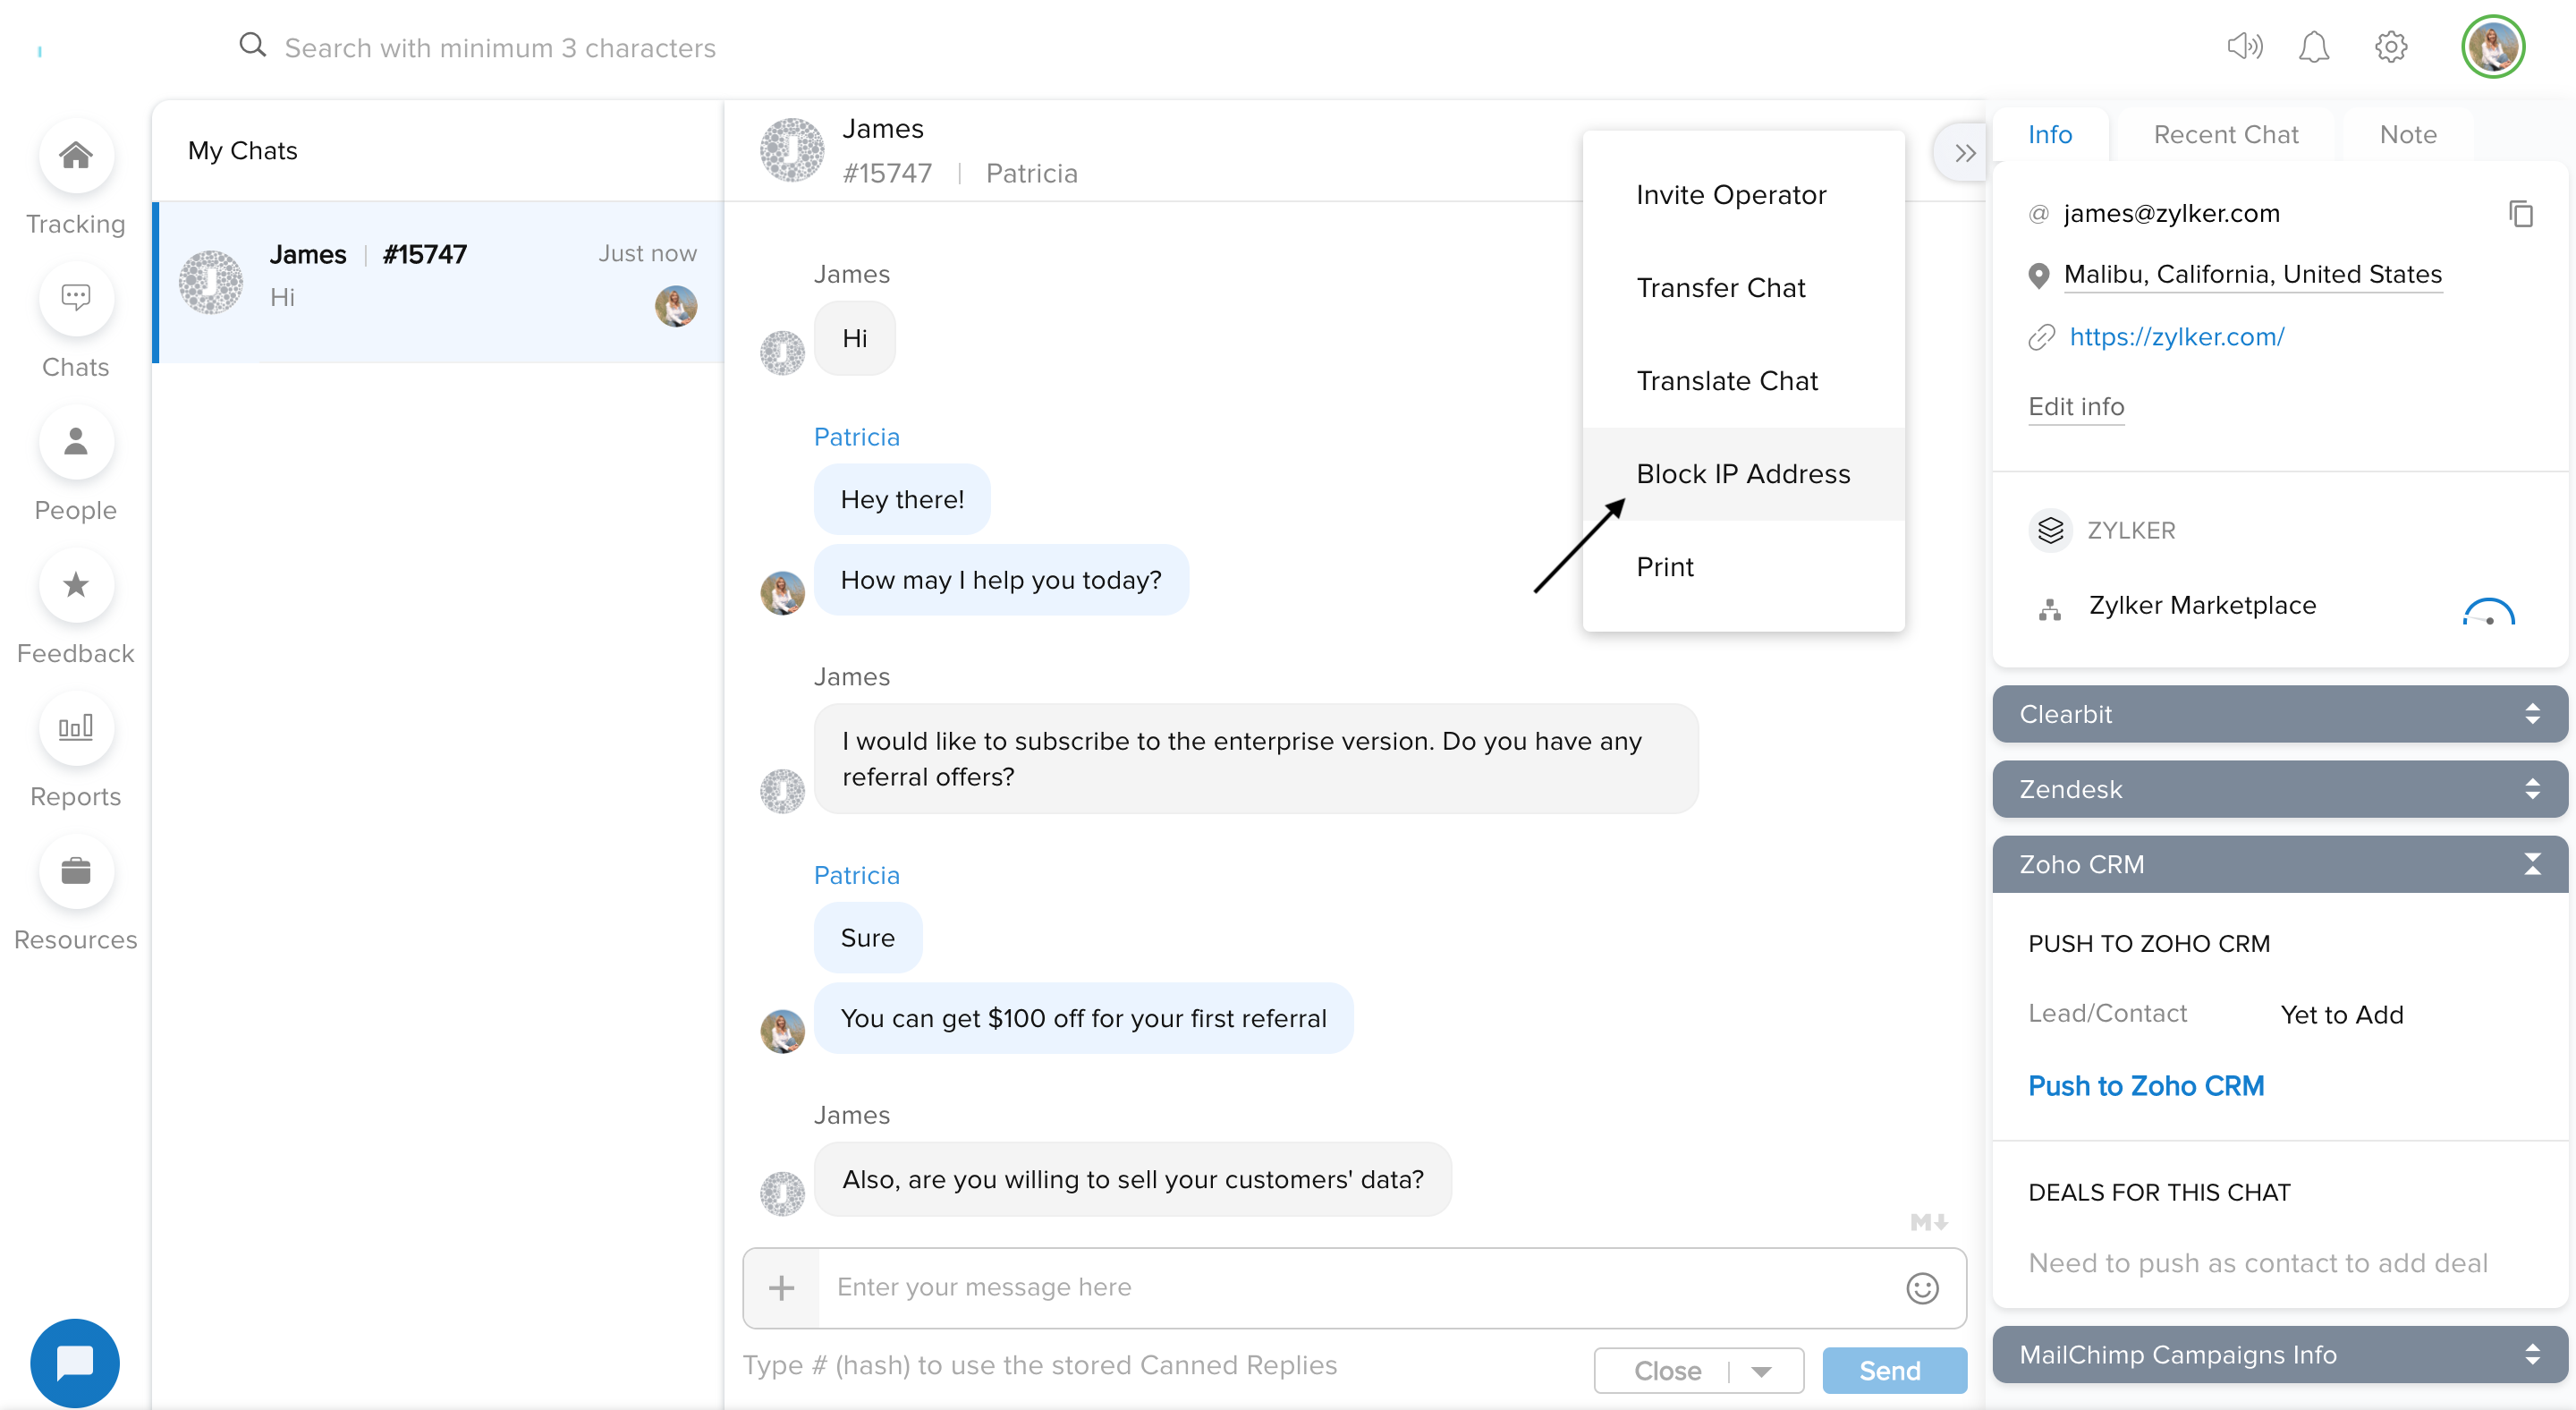The image size is (2576, 1410).
Task: Open the Reports chart icon
Action: (x=76, y=728)
